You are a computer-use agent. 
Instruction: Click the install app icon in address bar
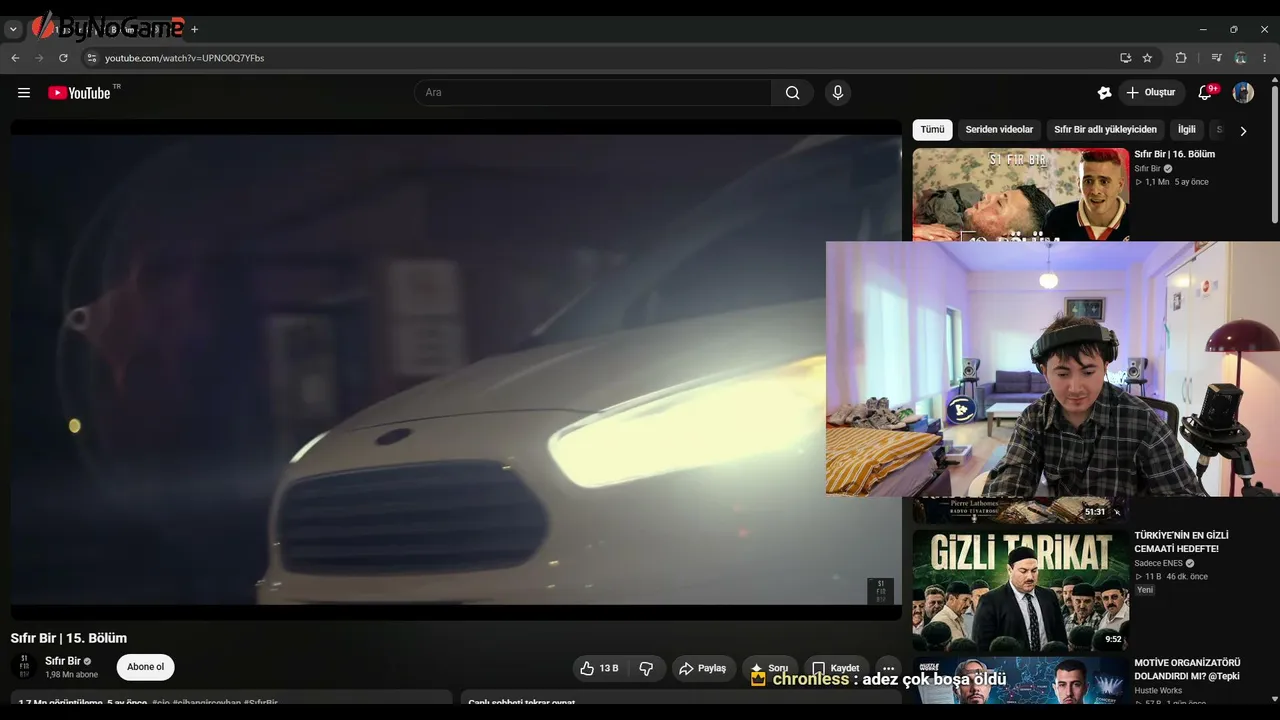[x=1125, y=58]
